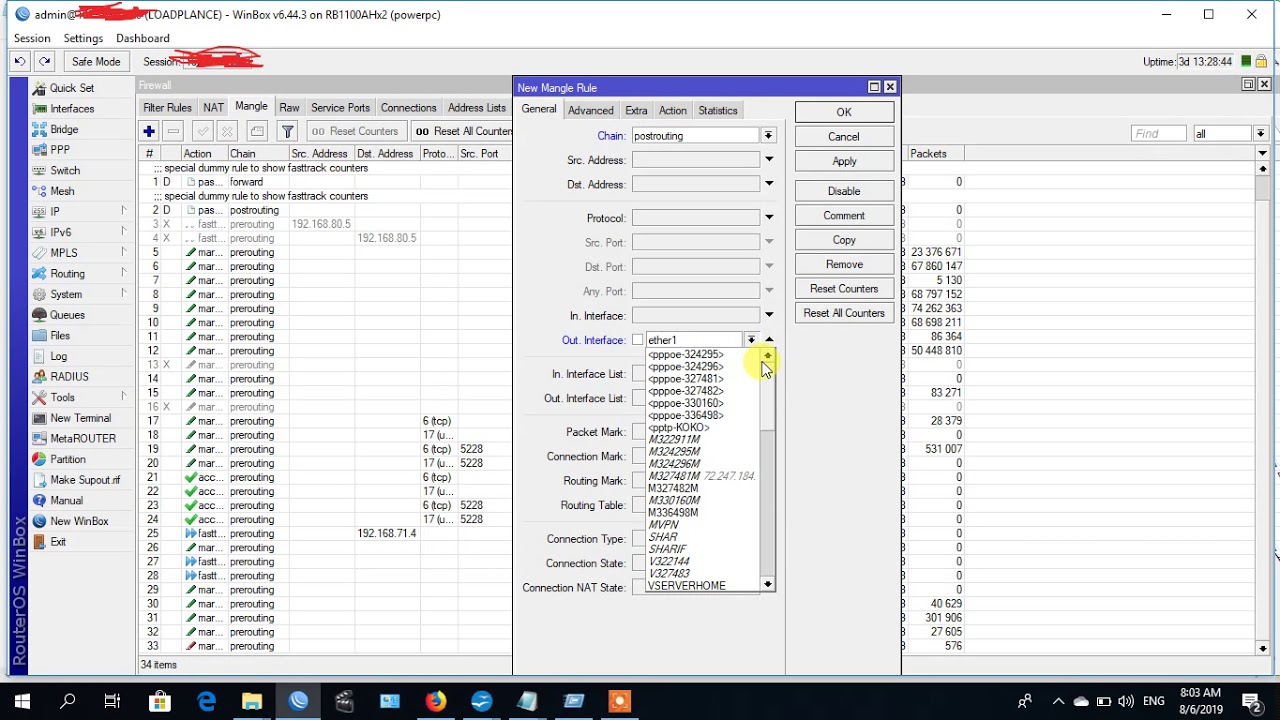Click the interface list scroll-down arrow
Viewport: 1280px width, 720px height.
[767, 585]
